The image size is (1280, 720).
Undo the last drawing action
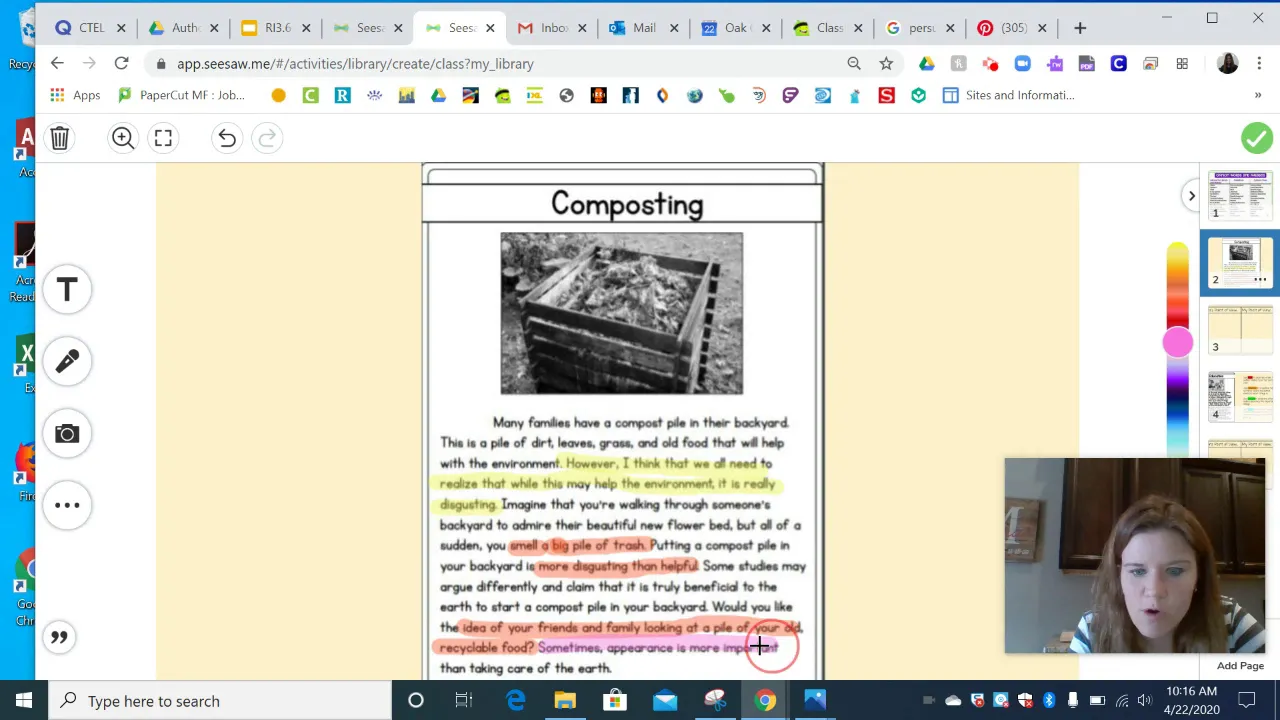coord(227,138)
